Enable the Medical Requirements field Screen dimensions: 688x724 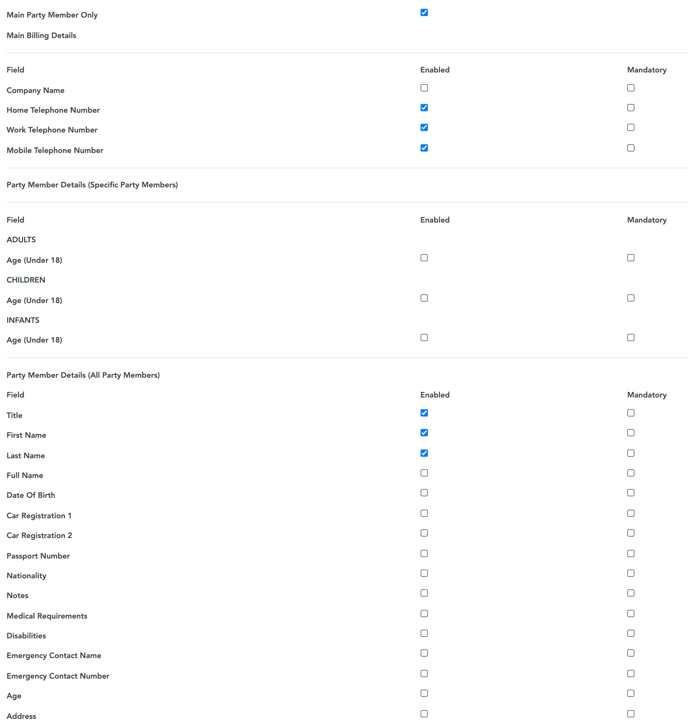click(424, 613)
